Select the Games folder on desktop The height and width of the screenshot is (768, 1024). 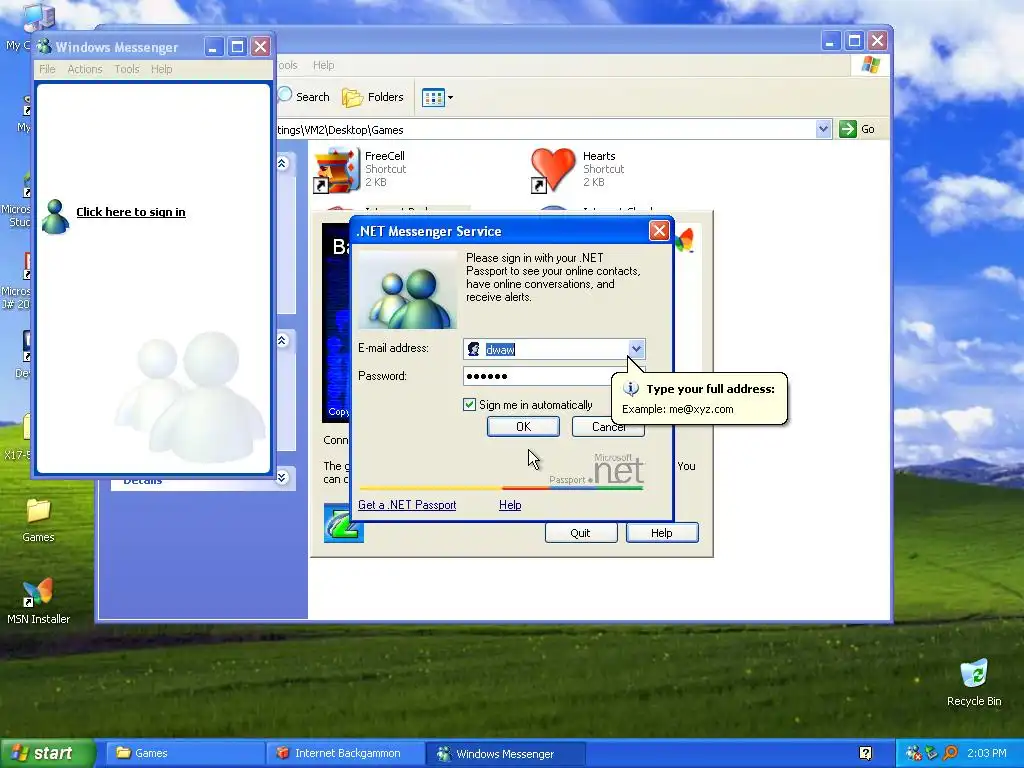38,520
